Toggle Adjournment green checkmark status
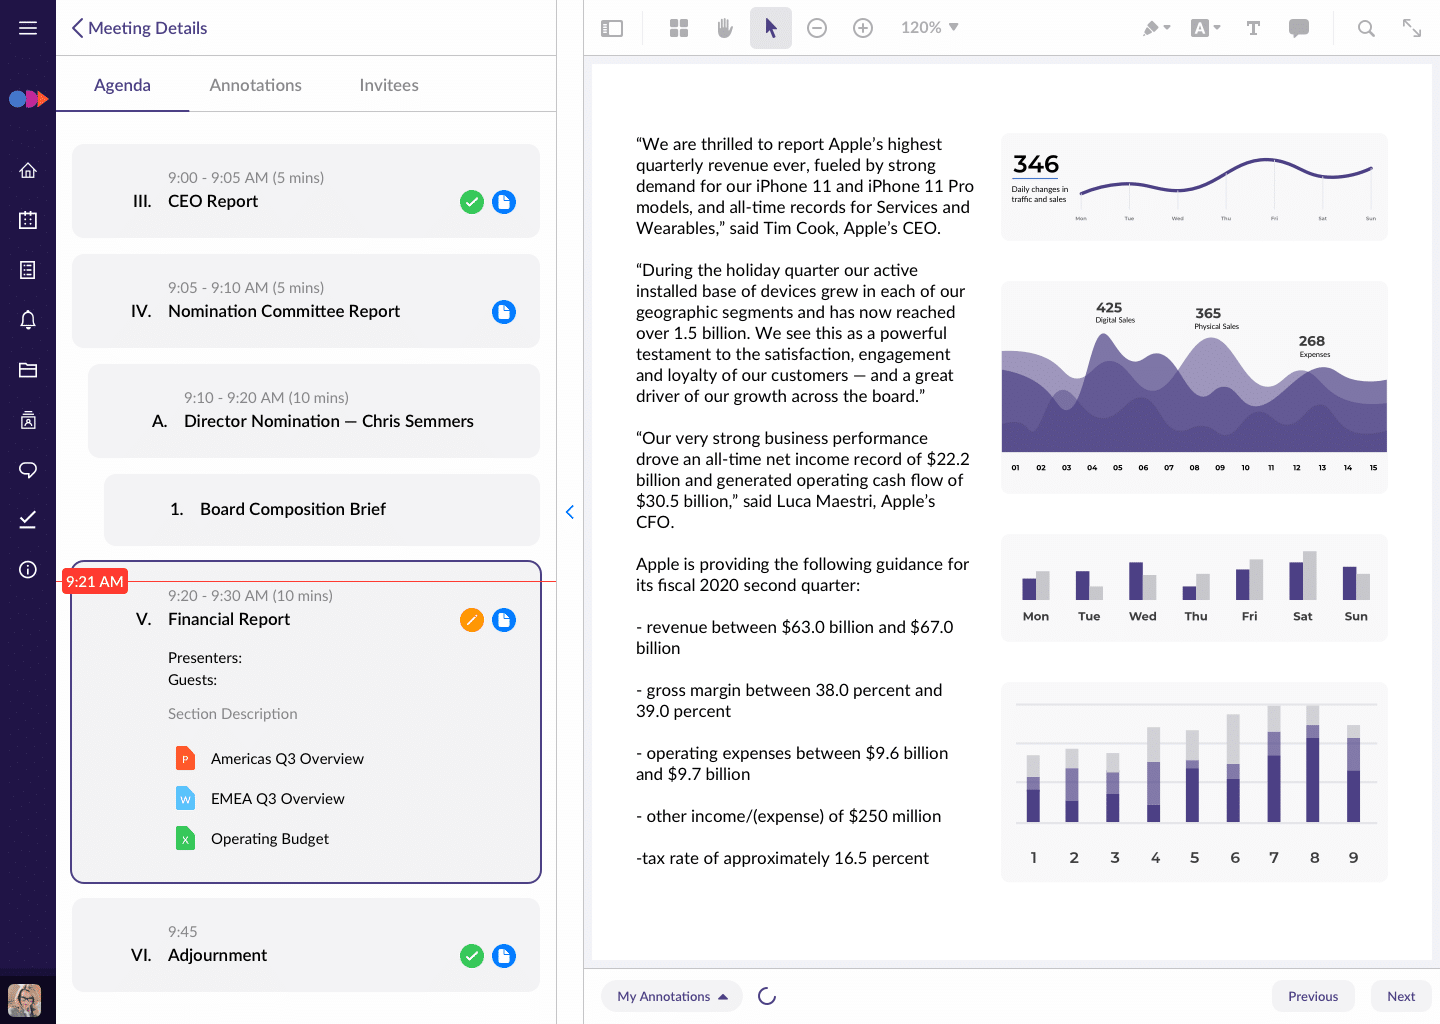The height and width of the screenshot is (1024, 1440). pos(472,956)
